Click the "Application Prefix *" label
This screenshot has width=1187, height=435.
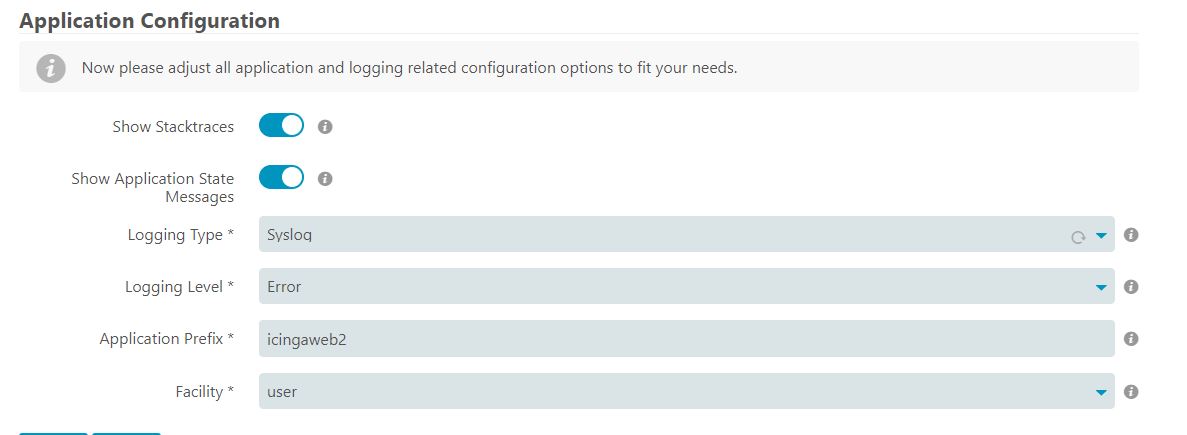point(167,339)
